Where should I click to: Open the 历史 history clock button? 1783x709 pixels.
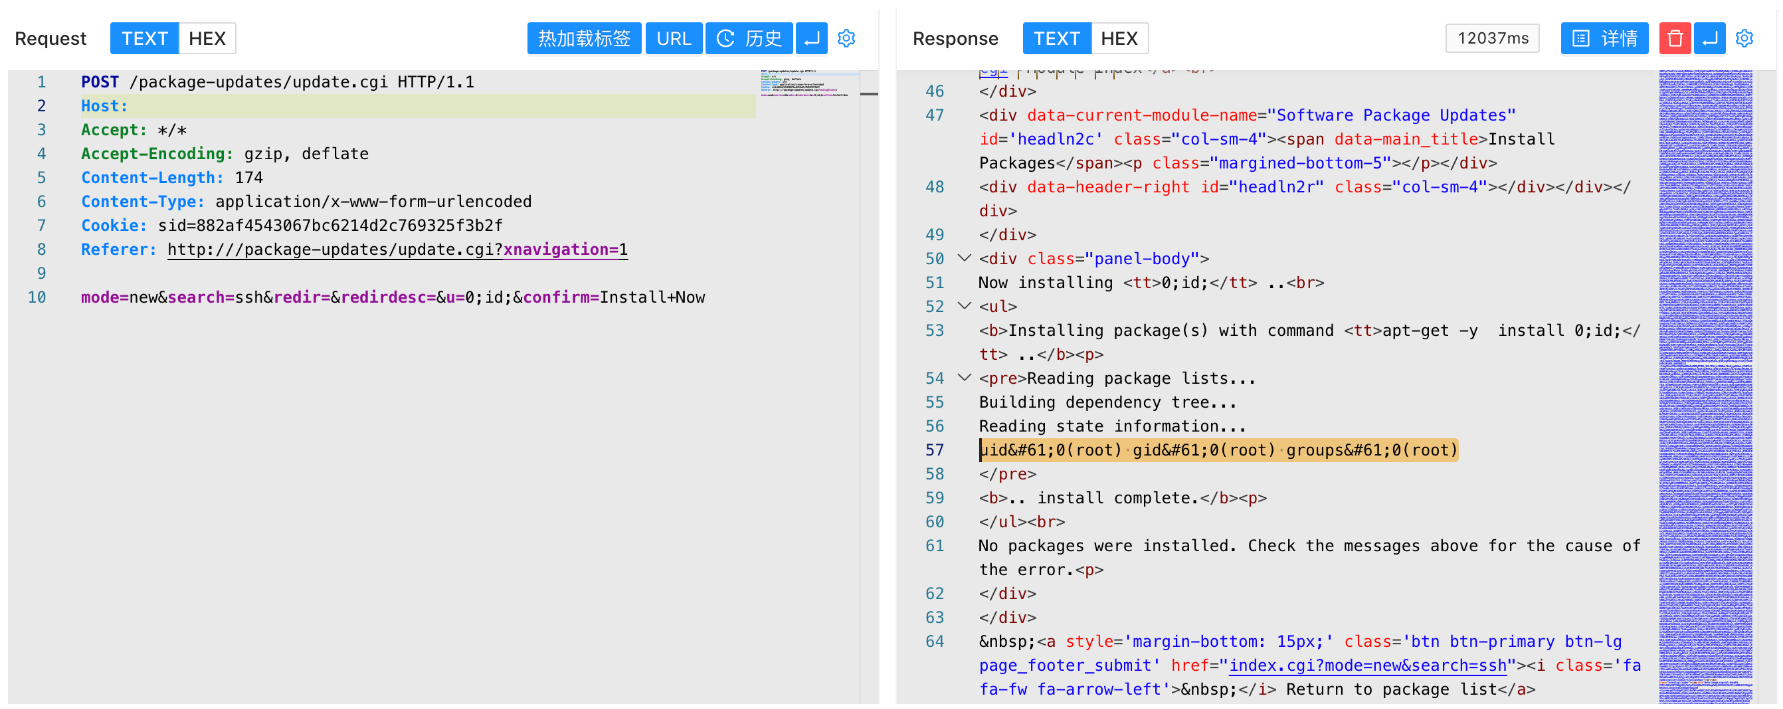[749, 38]
